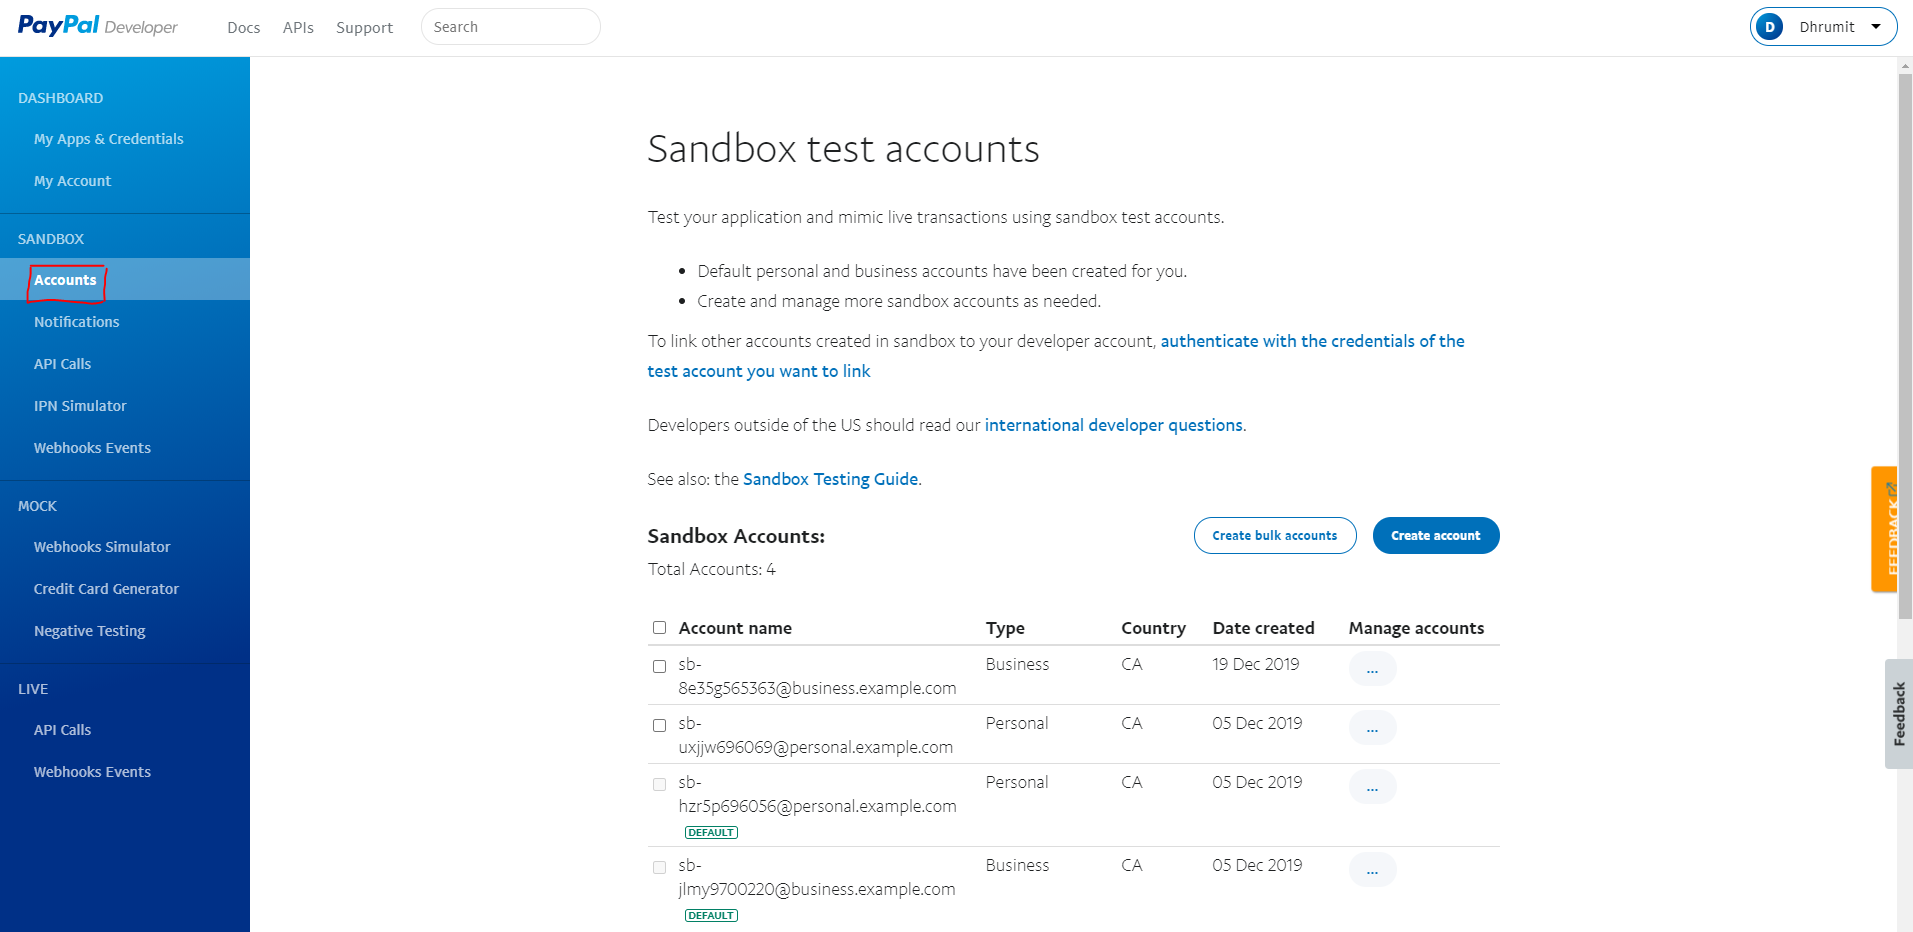Click the Date created column header
The image size is (1913, 932).
click(x=1263, y=628)
